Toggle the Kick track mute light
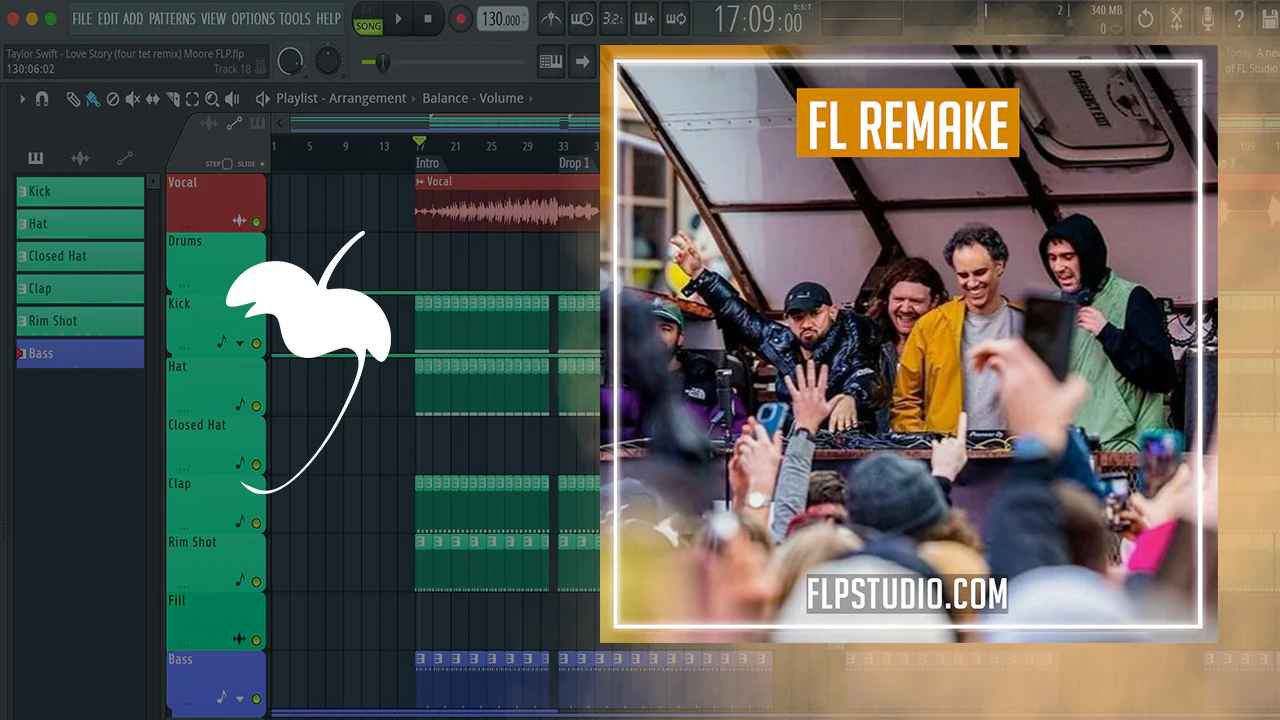The height and width of the screenshot is (720, 1280). pos(256,344)
